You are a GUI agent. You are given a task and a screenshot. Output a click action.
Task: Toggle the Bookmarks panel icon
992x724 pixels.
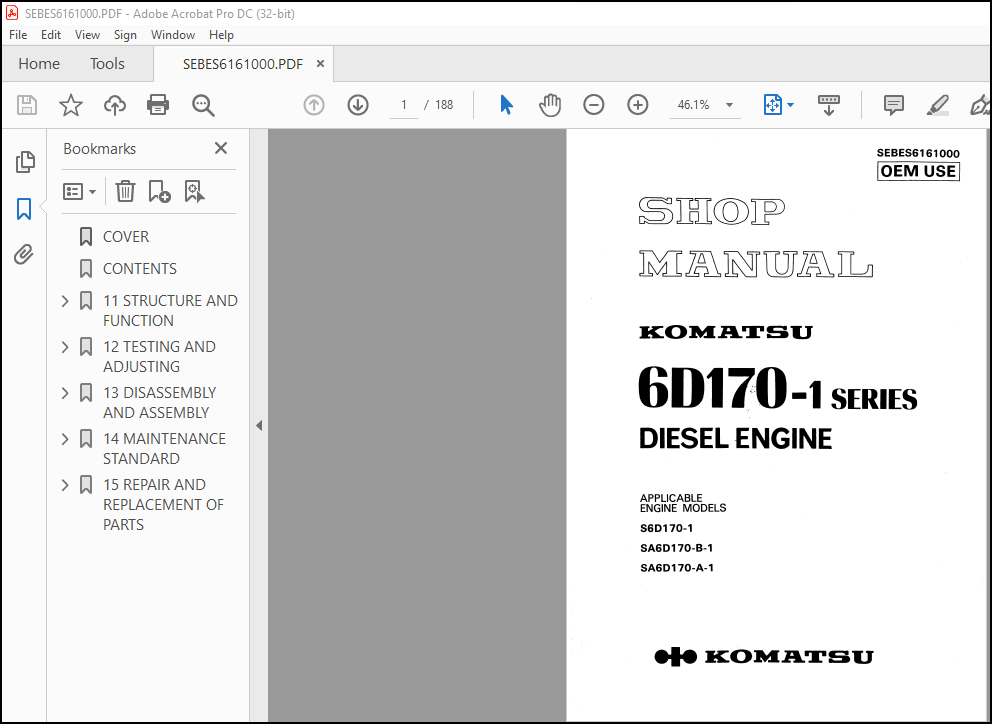tap(24, 209)
